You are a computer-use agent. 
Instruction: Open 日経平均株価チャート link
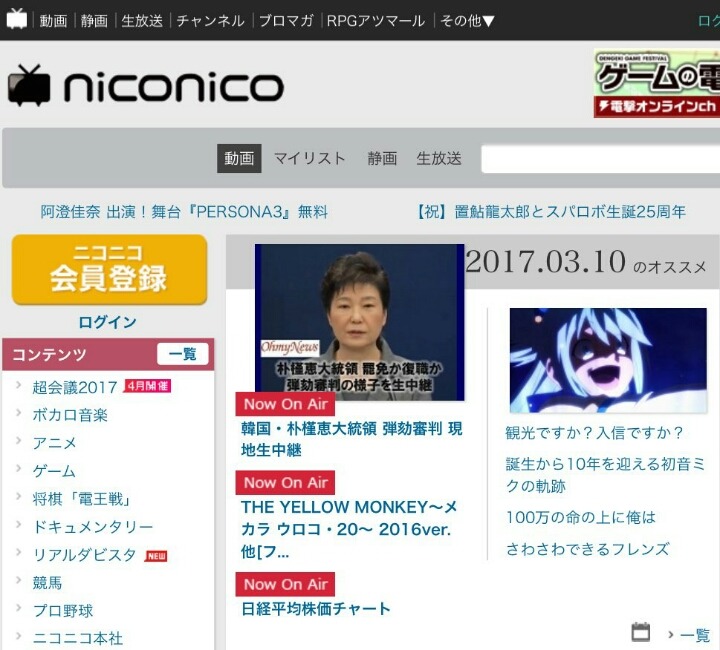[316, 609]
